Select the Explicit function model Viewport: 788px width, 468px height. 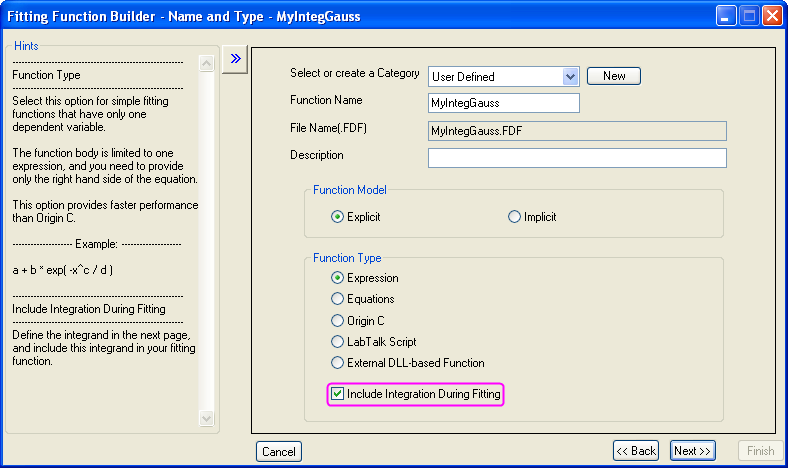(338, 217)
